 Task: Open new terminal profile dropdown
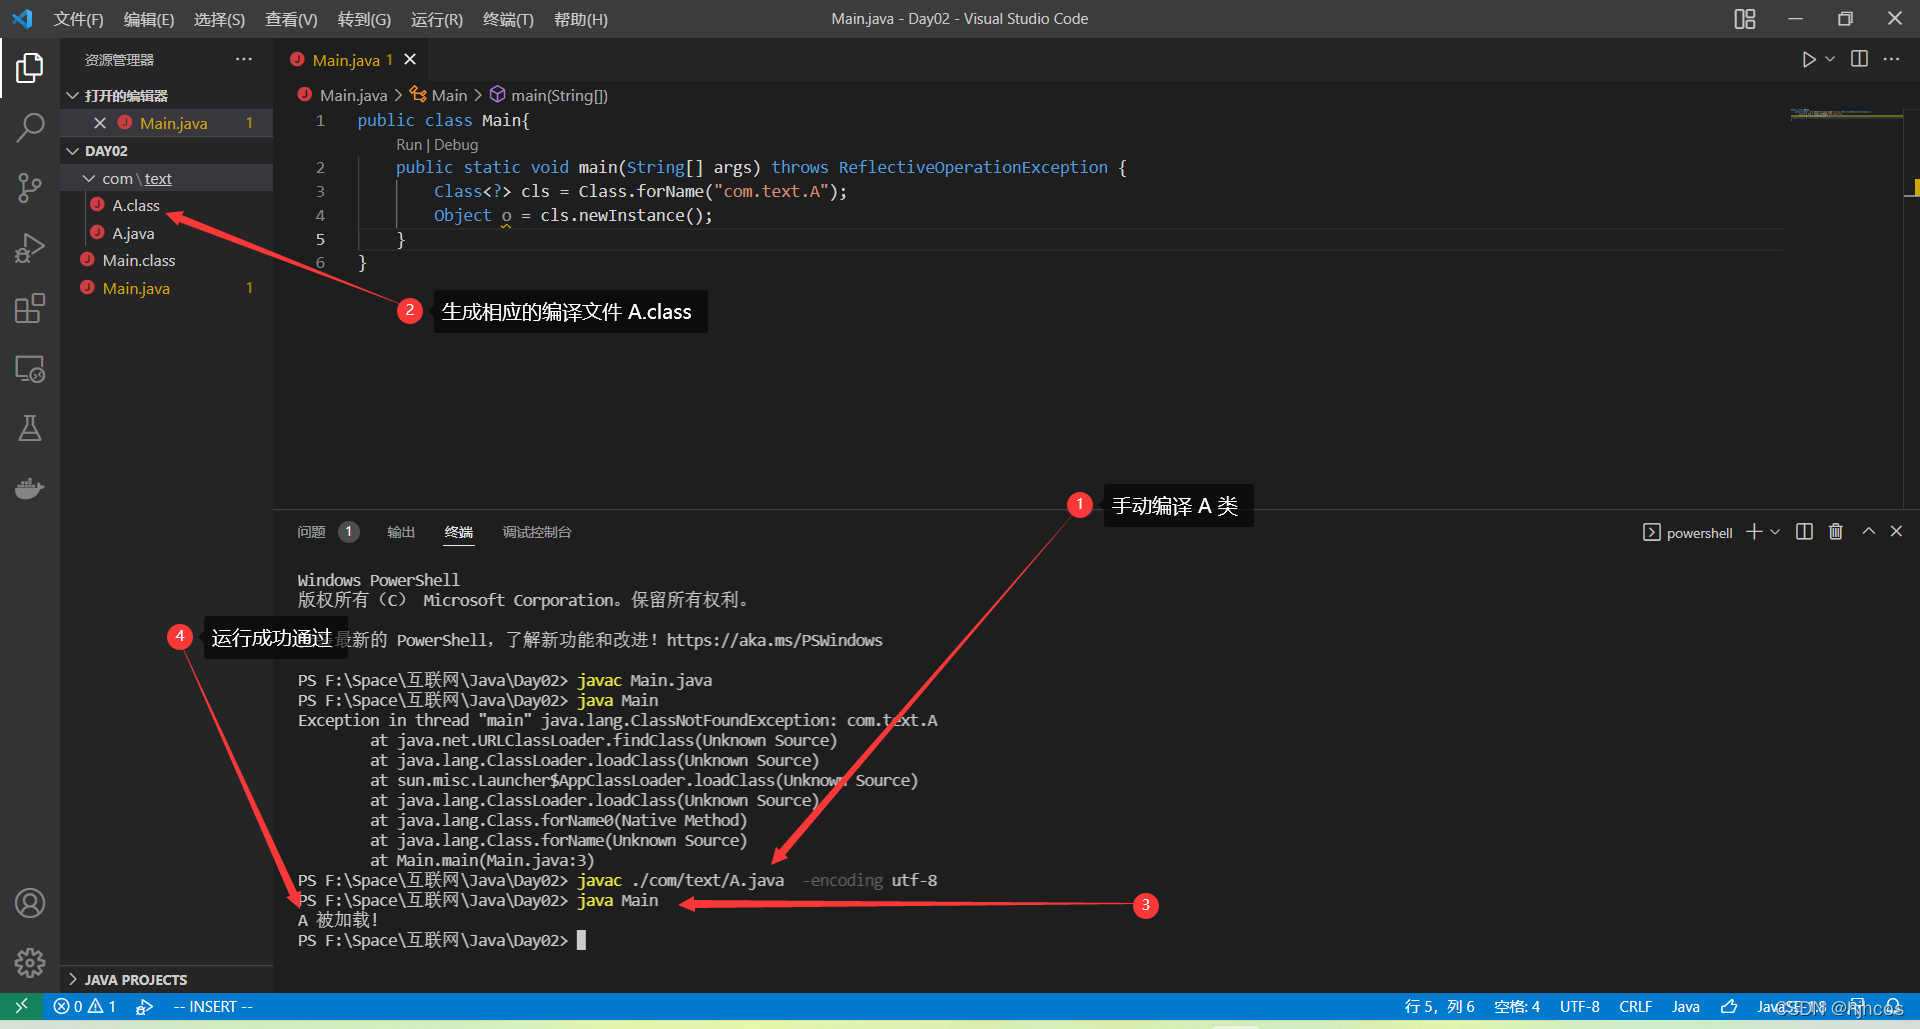[x=1775, y=532]
